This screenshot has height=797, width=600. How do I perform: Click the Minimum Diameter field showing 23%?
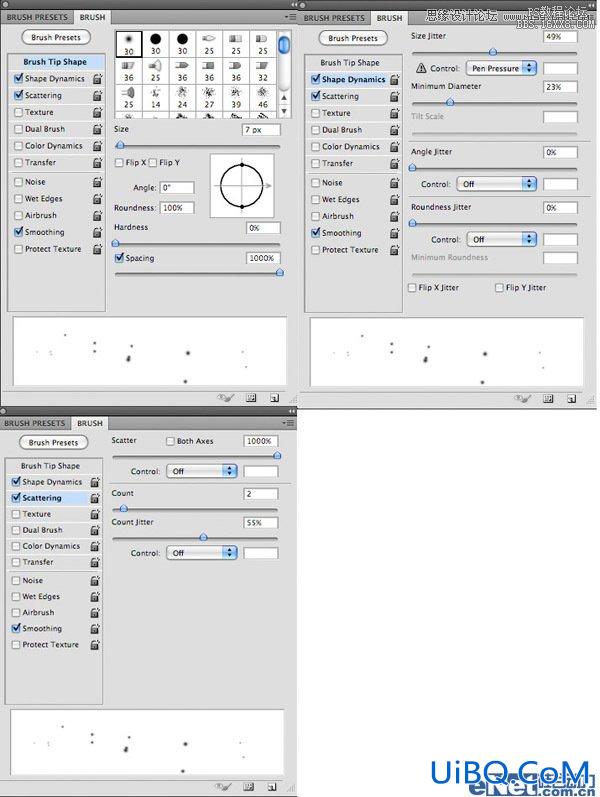click(x=560, y=87)
